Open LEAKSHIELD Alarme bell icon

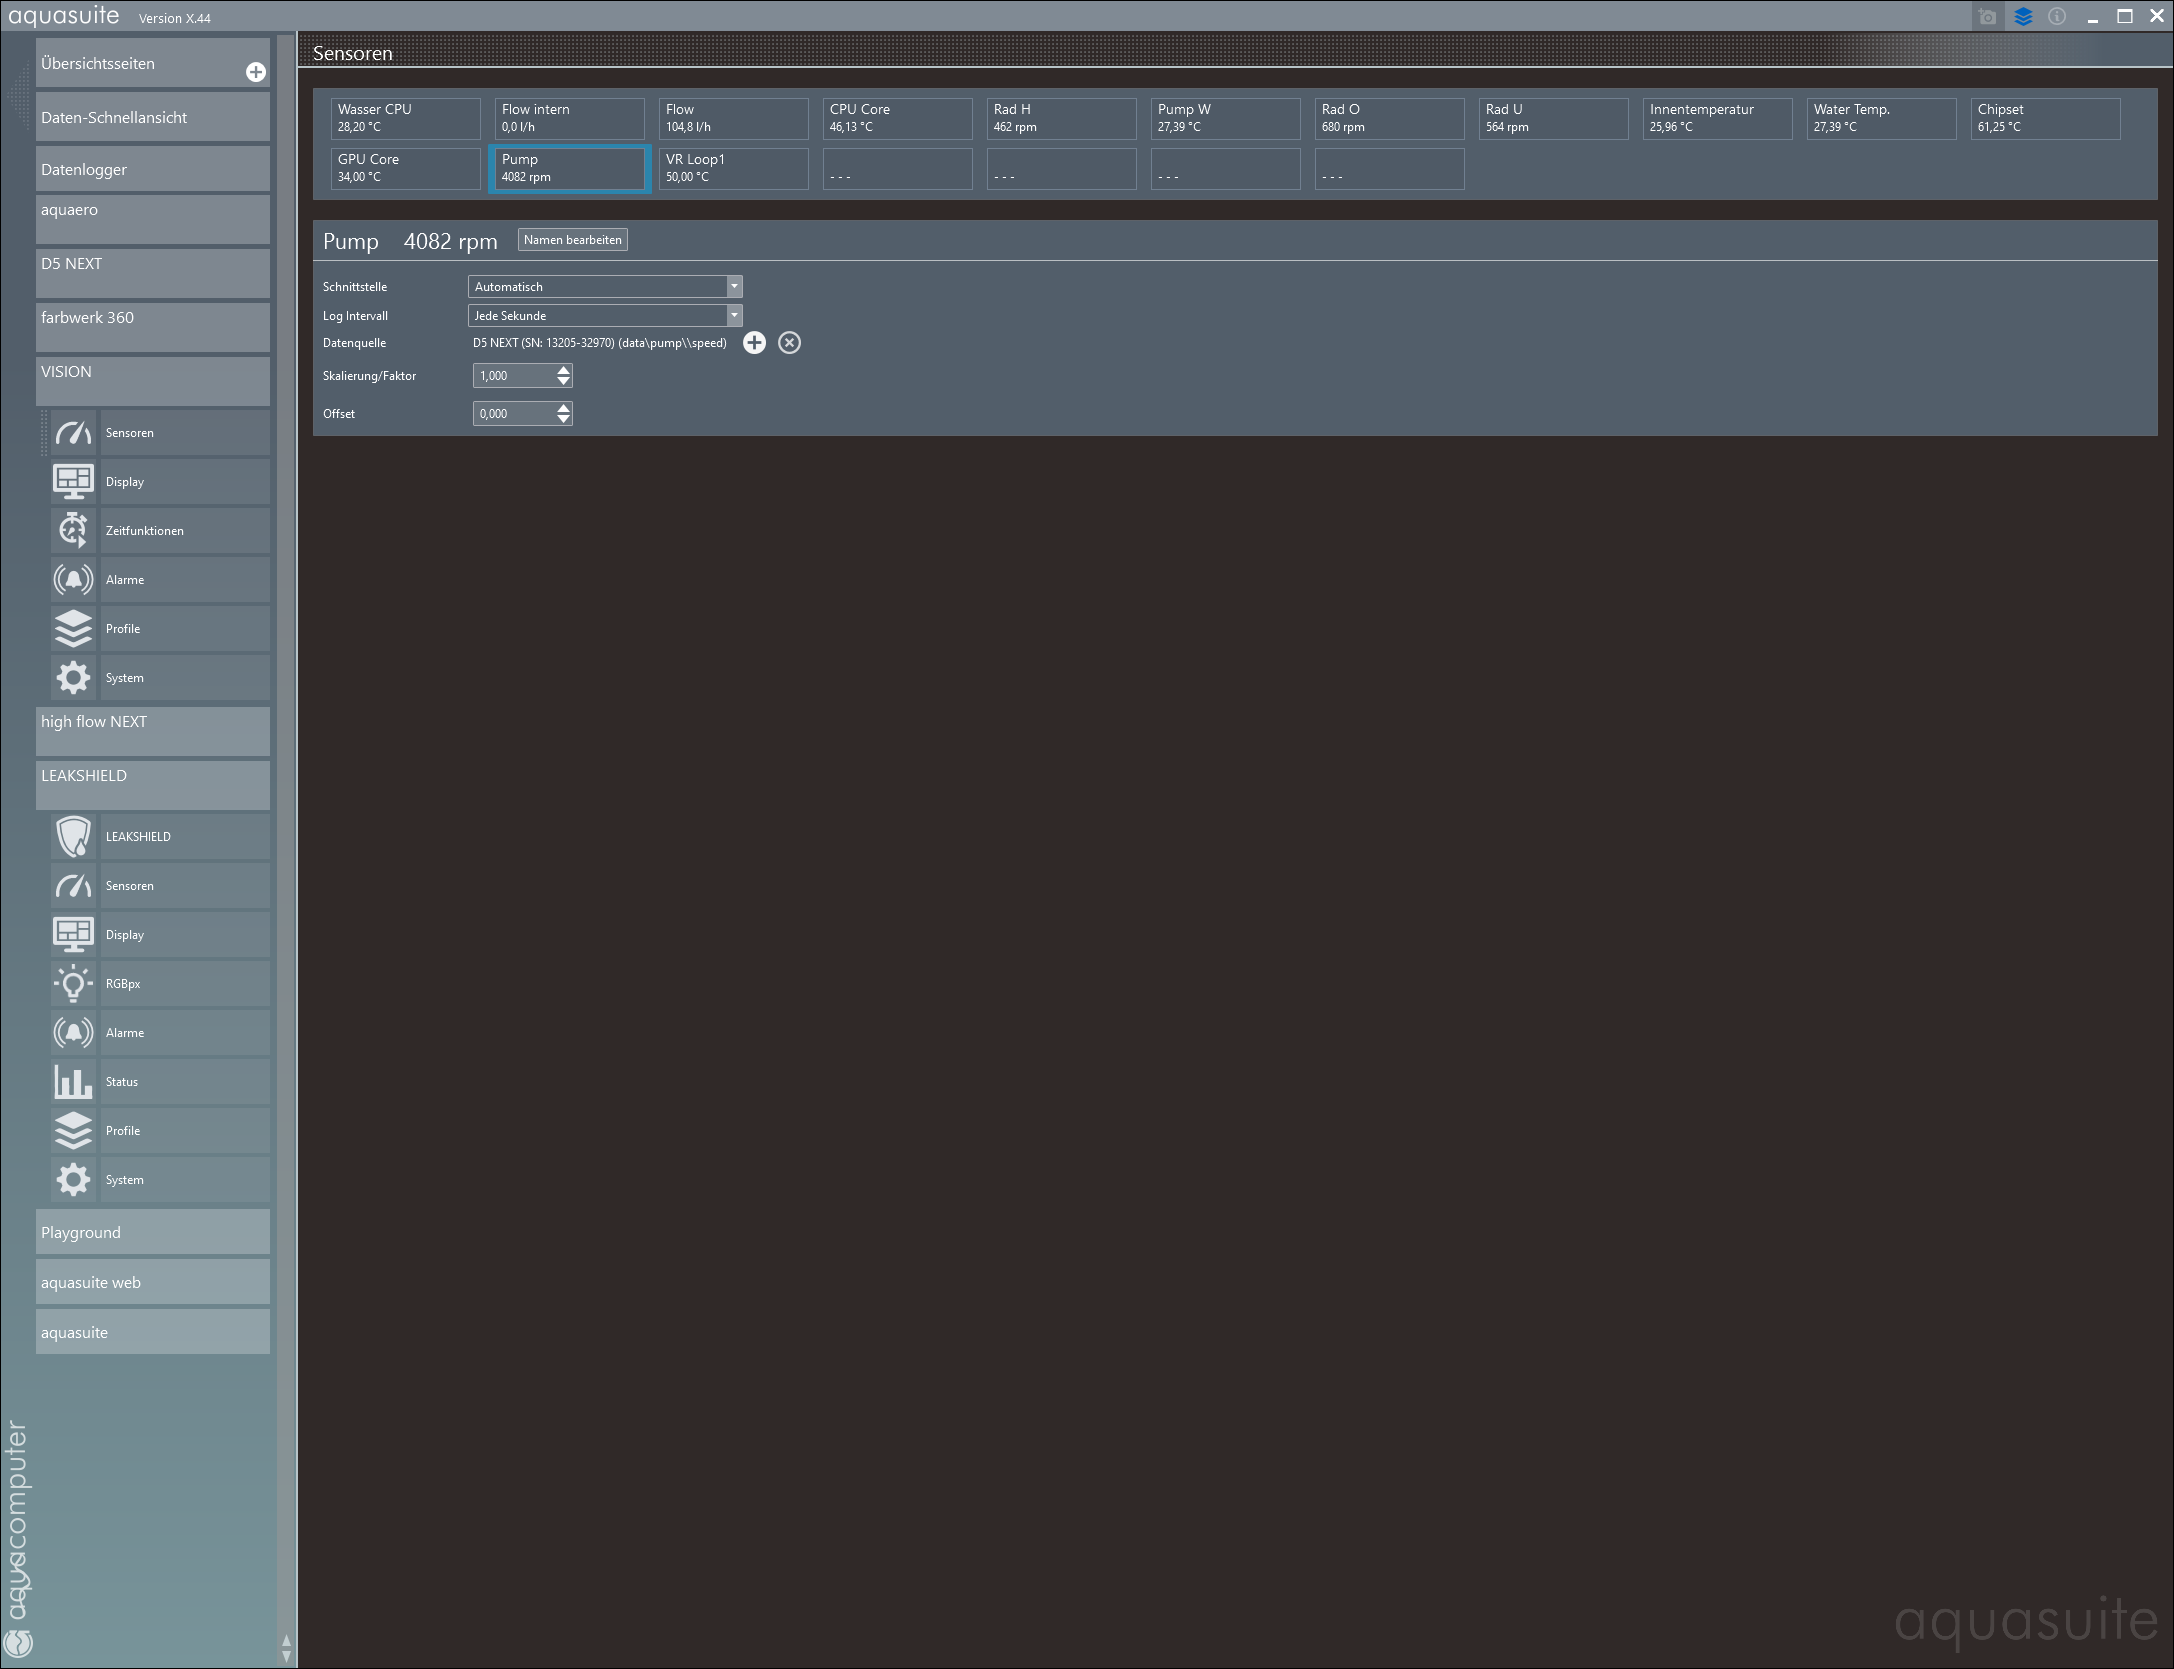point(73,1033)
